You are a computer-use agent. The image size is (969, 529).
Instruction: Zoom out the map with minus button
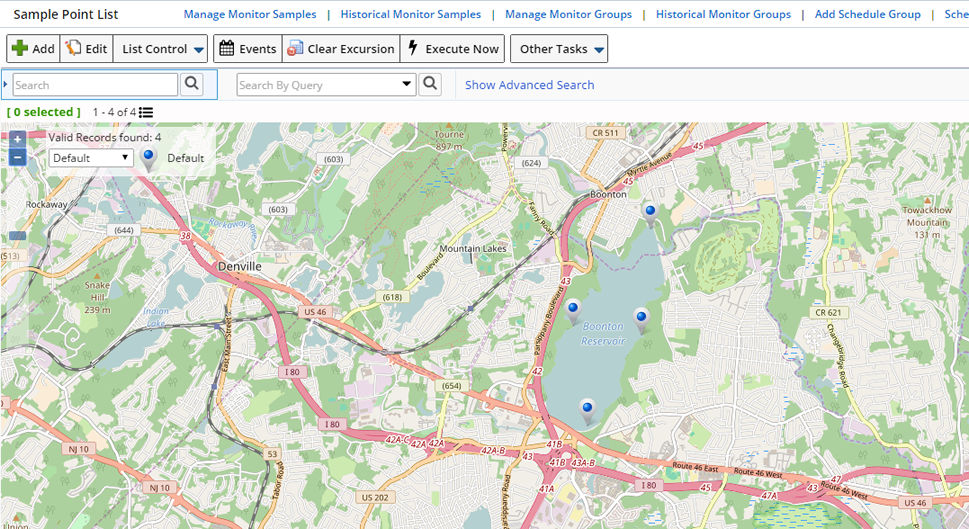[17, 158]
